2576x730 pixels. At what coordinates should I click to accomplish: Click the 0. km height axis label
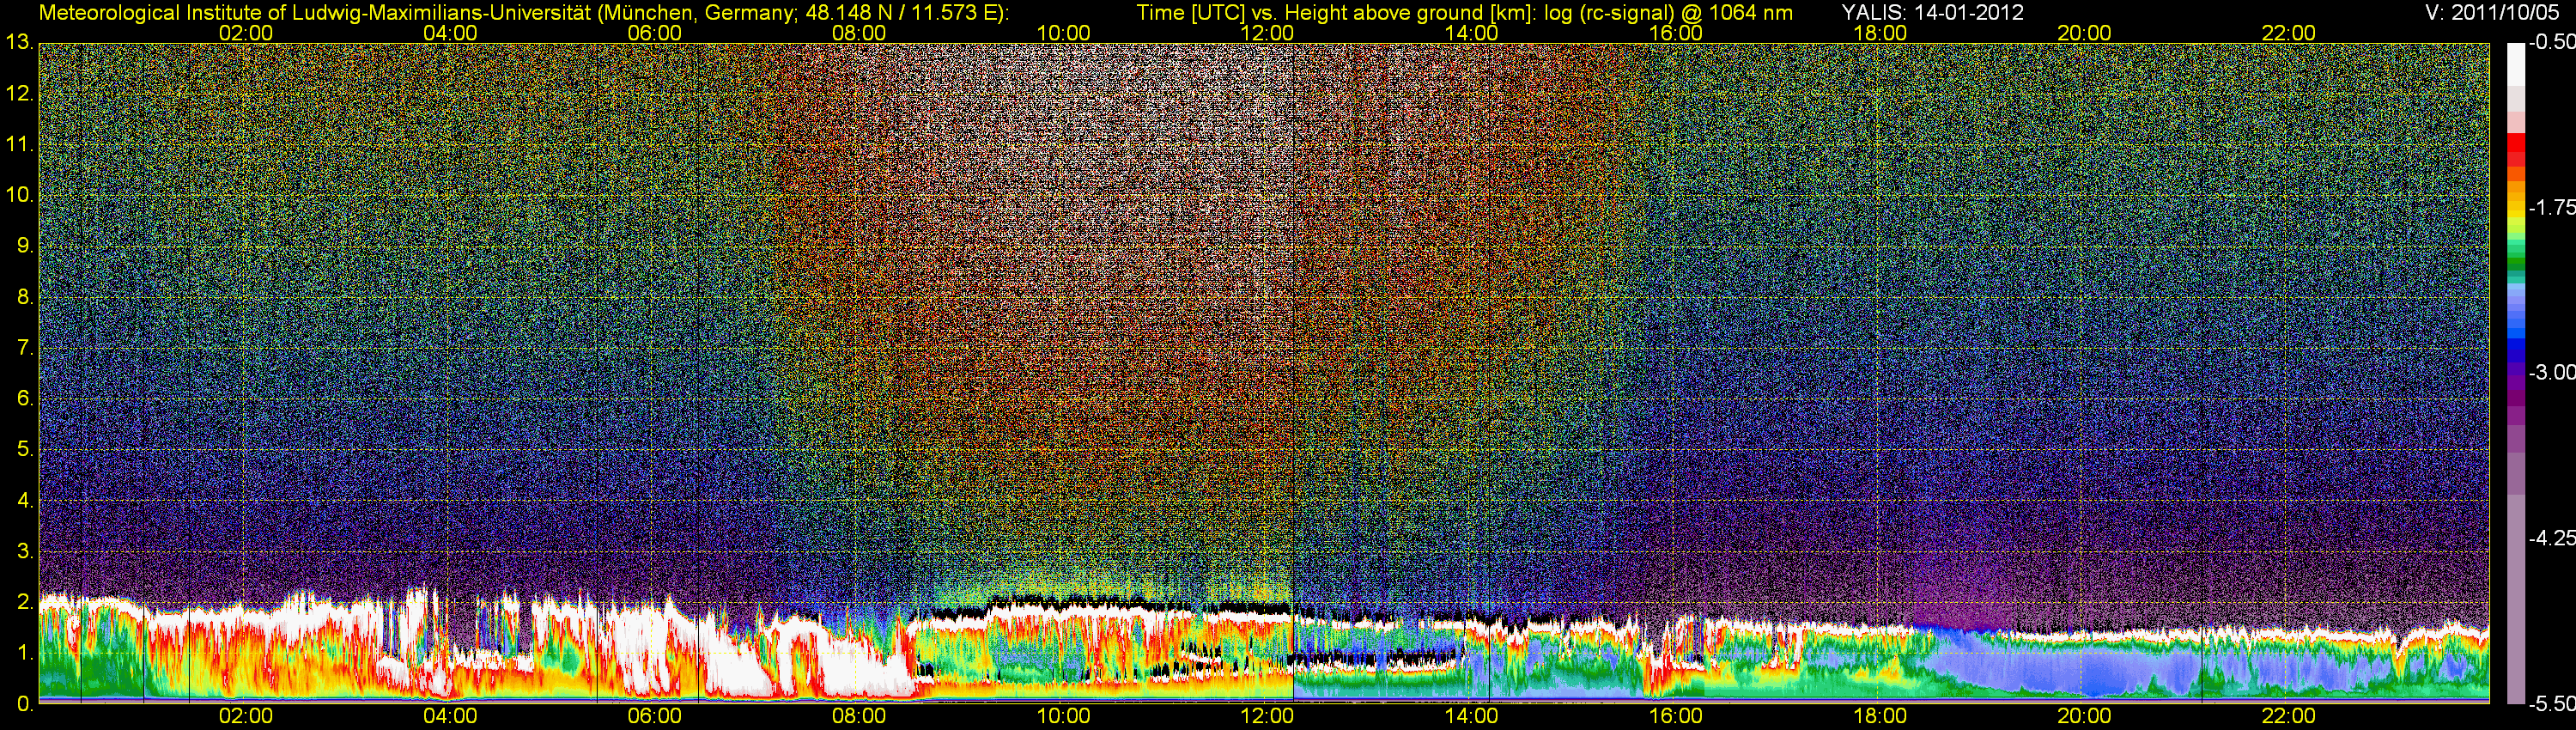tap(25, 704)
